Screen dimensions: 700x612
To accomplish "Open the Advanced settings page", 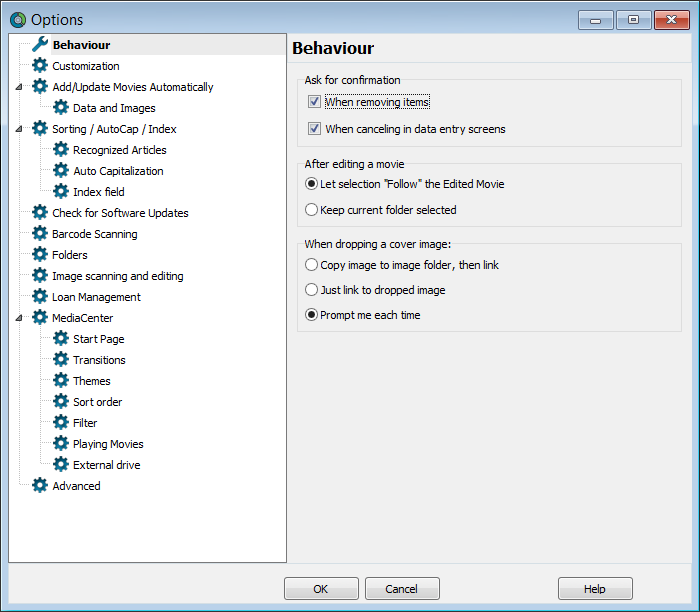I will (x=76, y=486).
